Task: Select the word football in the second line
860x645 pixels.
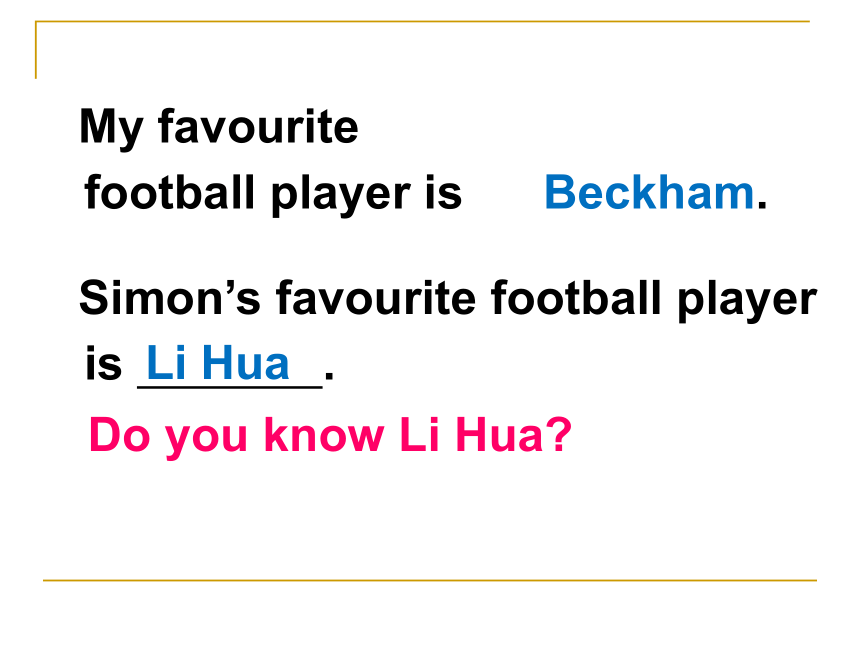Action: click(x=170, y=192)
